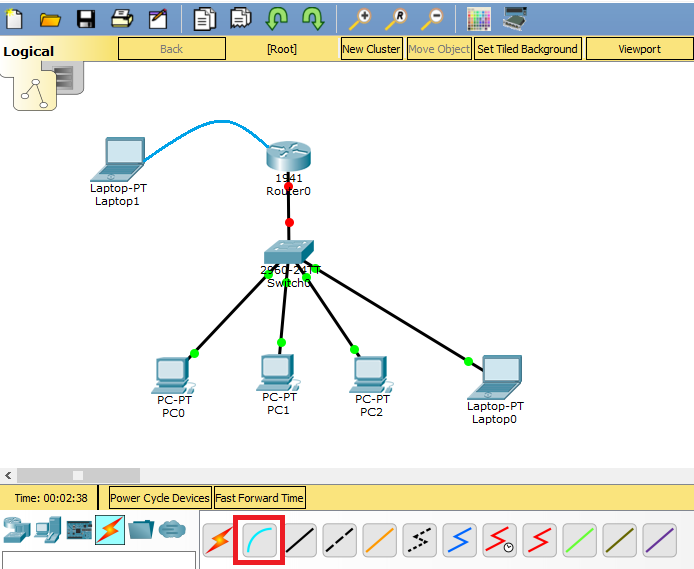
Task: Open the Print dialog via printer icon
Action: (122, 19)
